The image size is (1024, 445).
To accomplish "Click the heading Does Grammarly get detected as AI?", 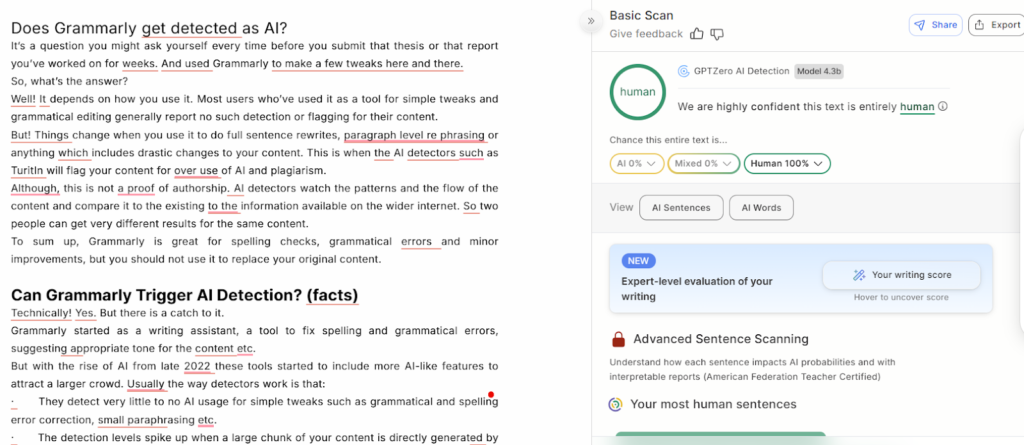I will click(x=150, y=29).
